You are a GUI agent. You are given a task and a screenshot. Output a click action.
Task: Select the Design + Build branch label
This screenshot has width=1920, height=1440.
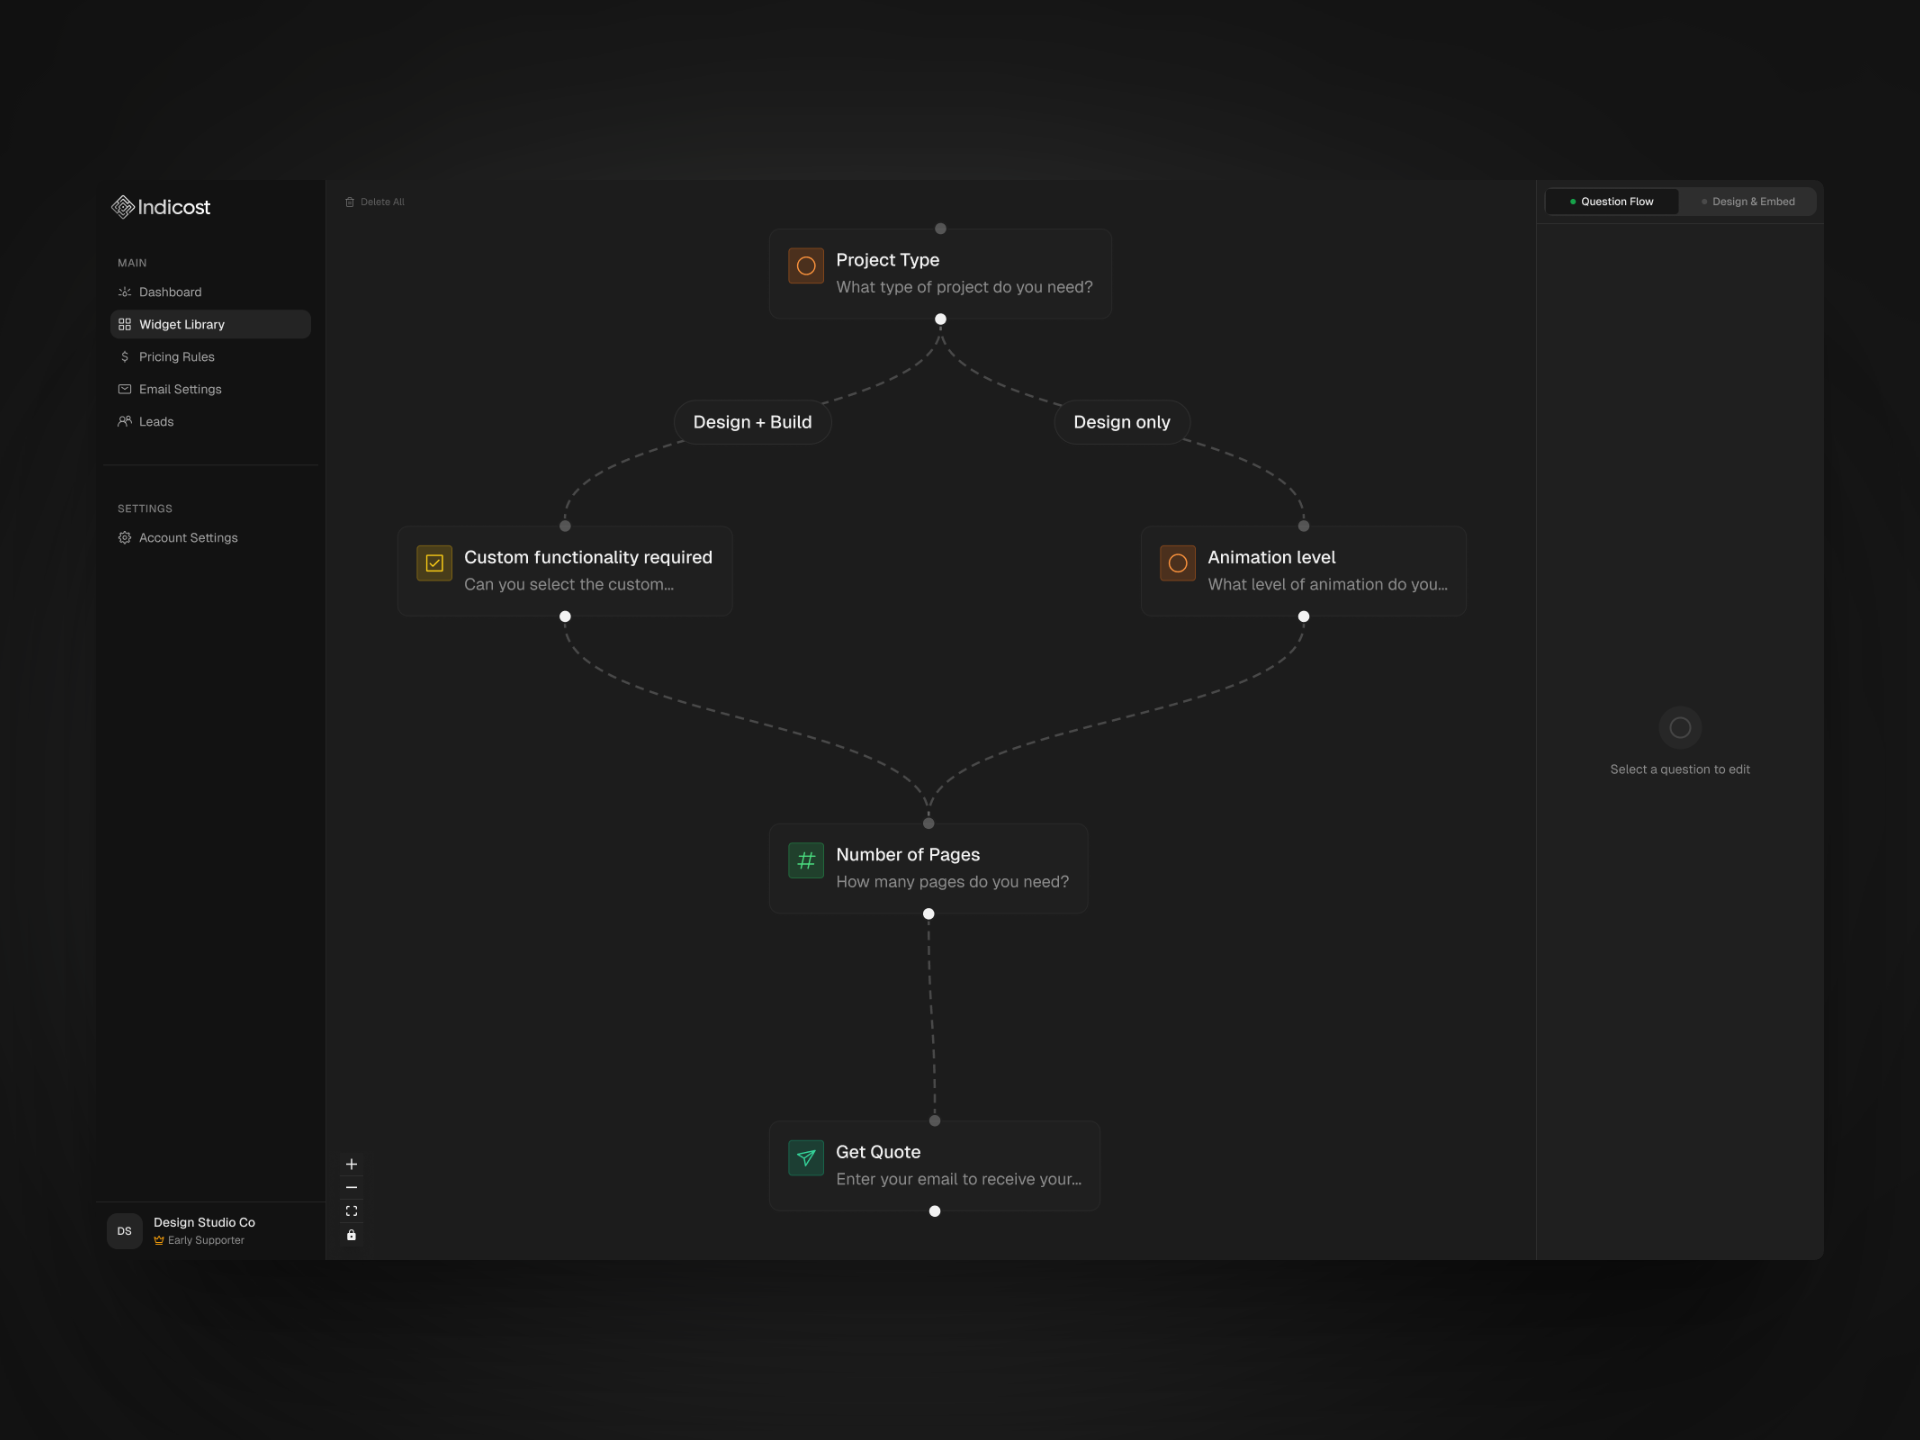point(752,421)
